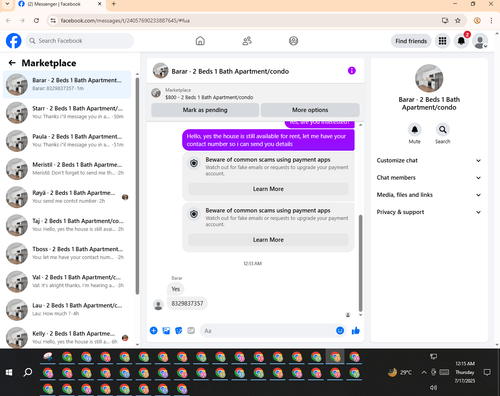The width and height of the screenshot is (500, 396).
Task: Open the Meristil conversation in the list
Action: (67, 169)
